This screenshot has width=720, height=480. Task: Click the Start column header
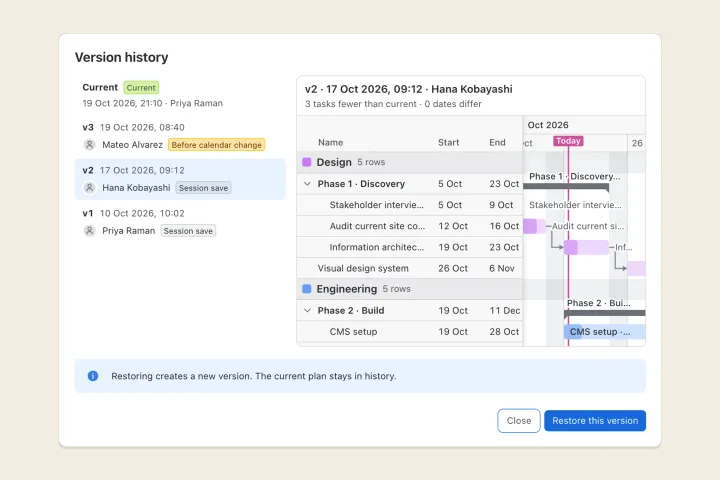[x=448, y=142]
